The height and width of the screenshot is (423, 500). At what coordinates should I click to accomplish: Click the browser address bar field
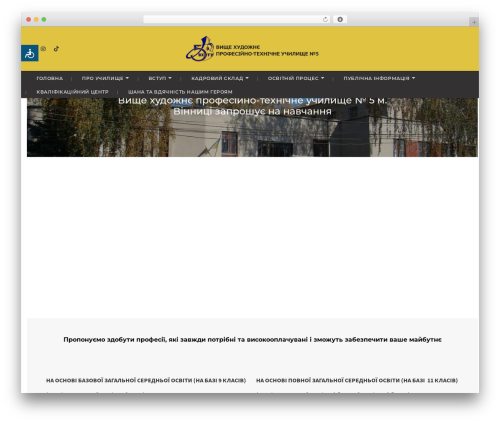pyautogui.click(x=237, y=19)
